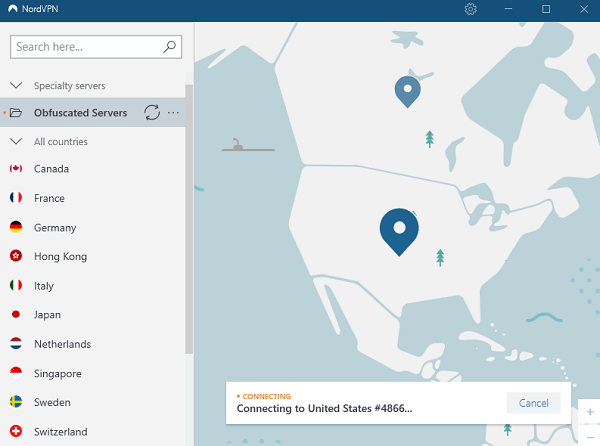Select 'Japan' in the country list
Image resolution: width=600 pixels, height=446 pixels.
point(47,315)
